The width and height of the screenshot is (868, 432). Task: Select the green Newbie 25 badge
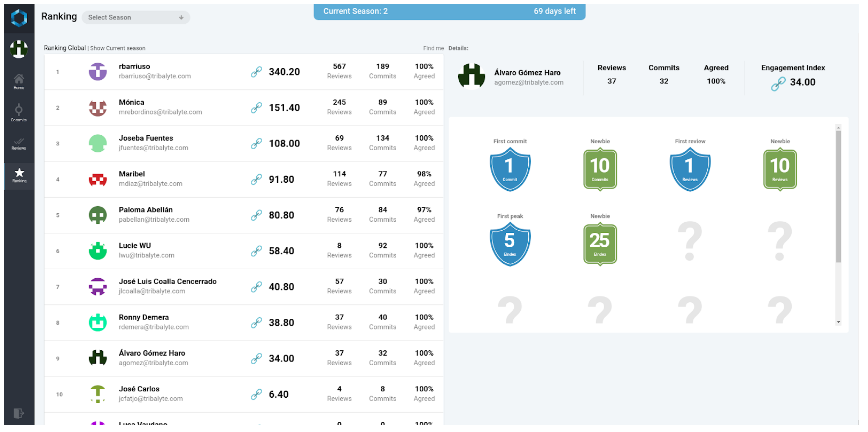(x=599, y=240)
